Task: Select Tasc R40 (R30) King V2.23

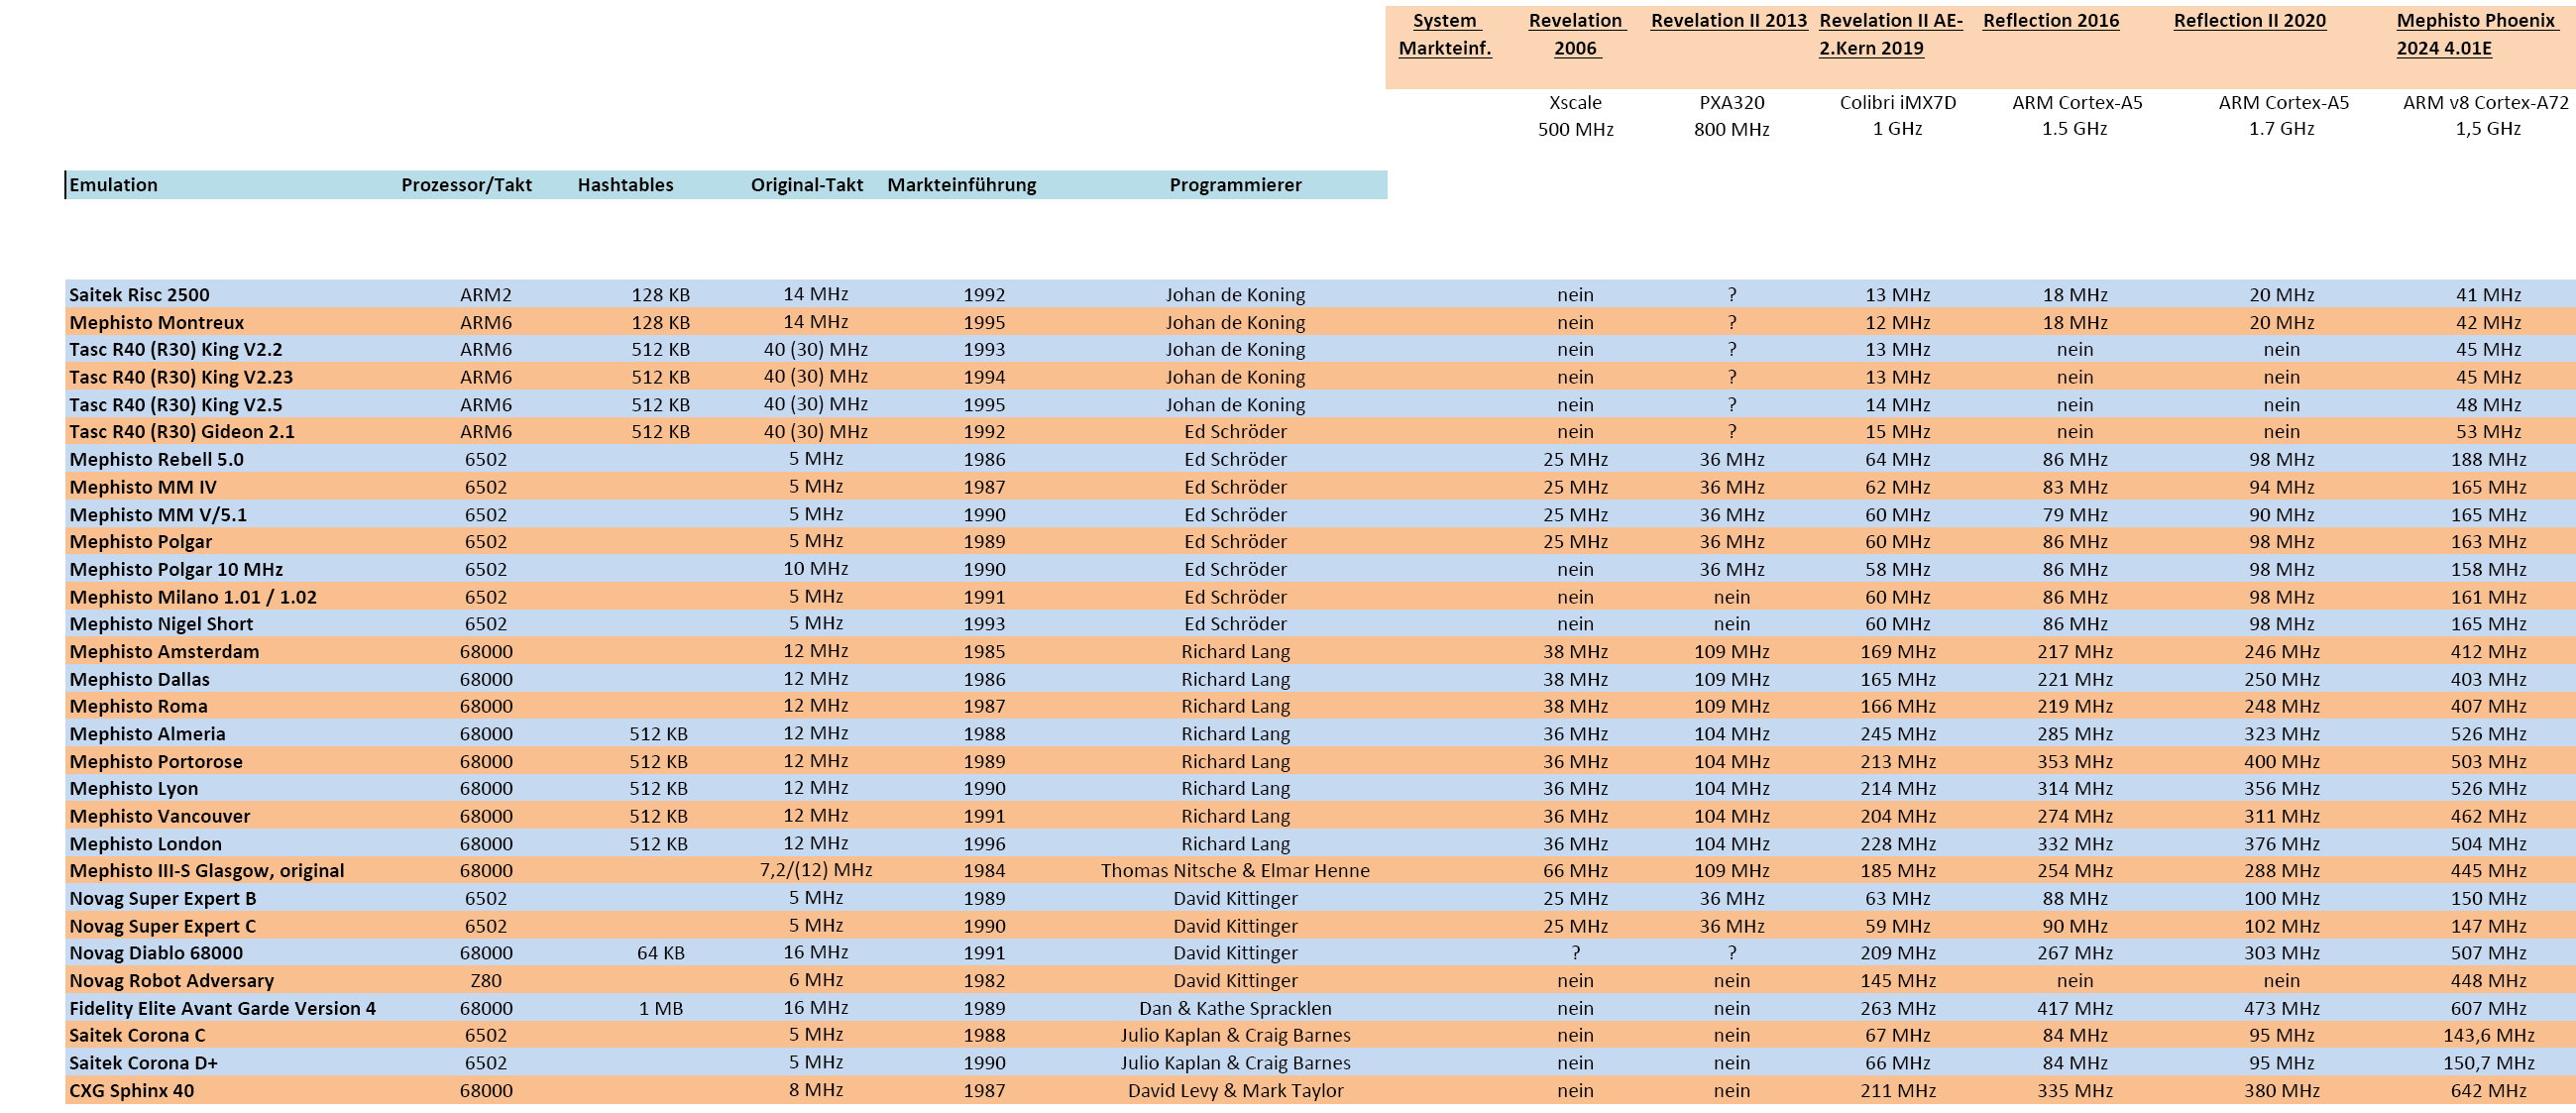Action: pos(180,377)
